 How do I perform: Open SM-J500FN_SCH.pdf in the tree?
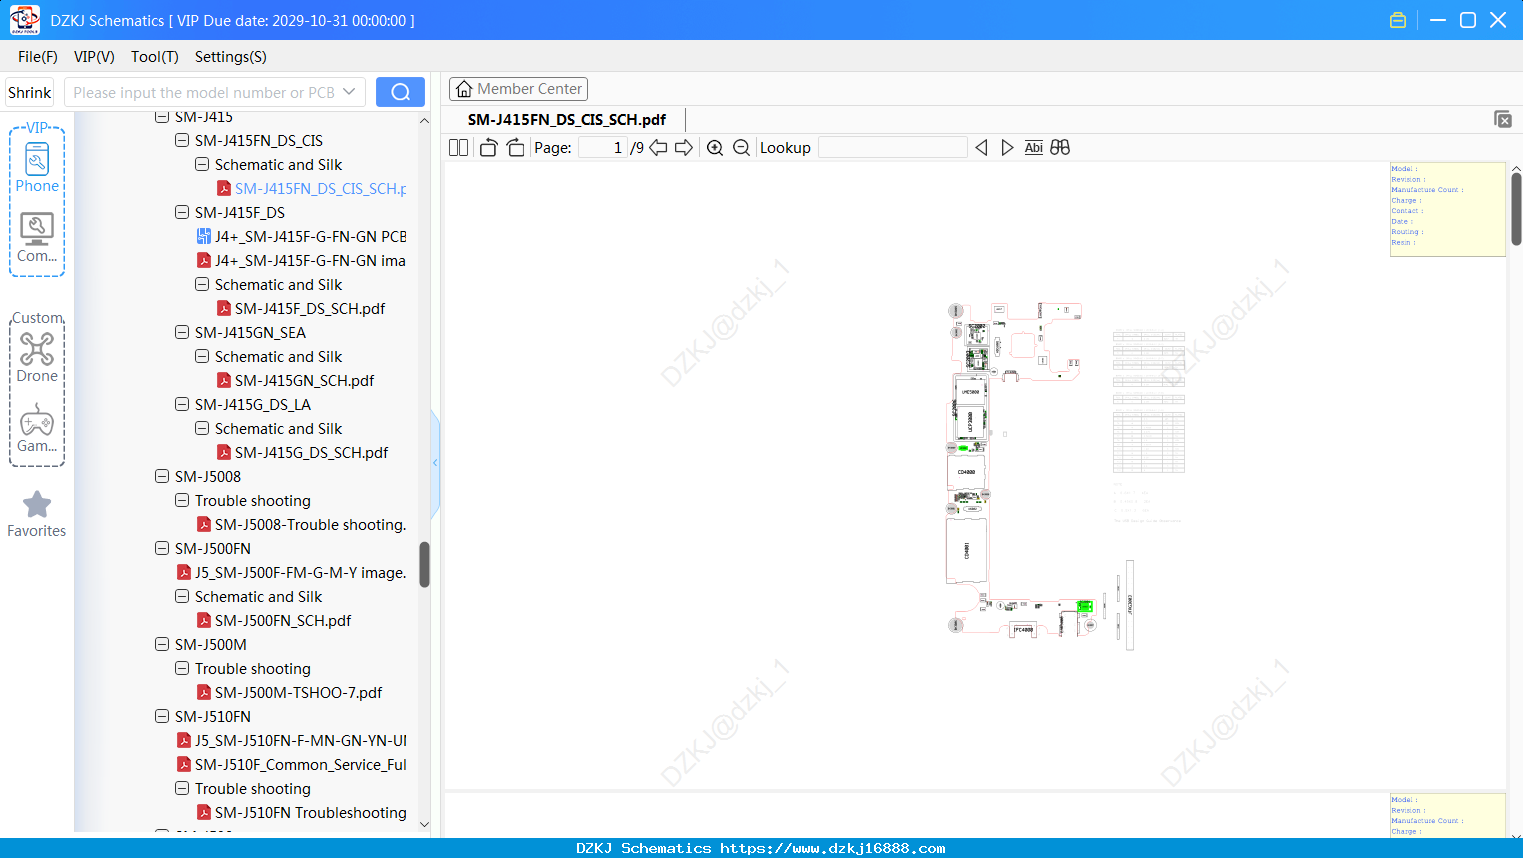pos(283,620)
